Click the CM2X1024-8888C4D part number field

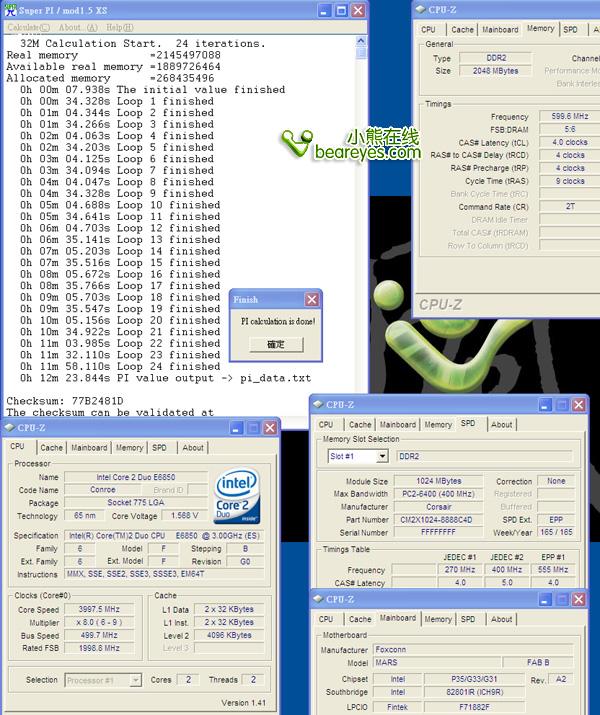coord(438,520)
